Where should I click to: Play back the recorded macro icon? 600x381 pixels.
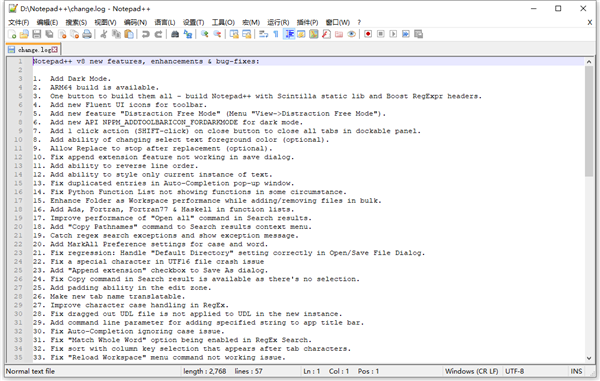(393, 34)
